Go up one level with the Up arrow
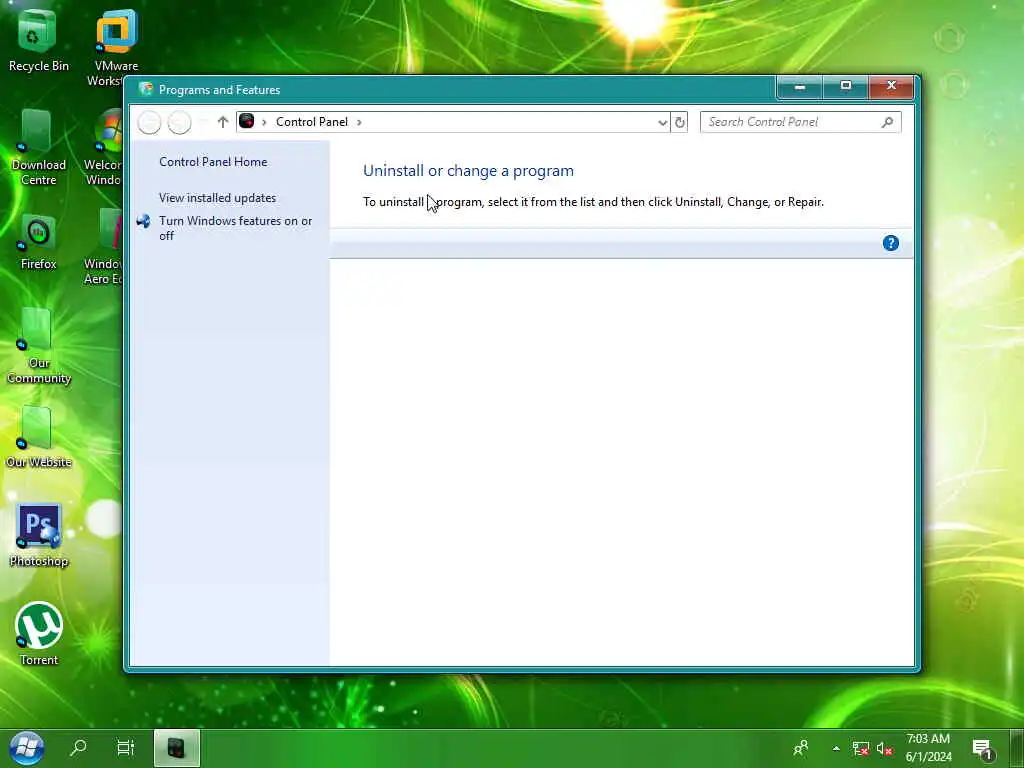The width and height of the screenshot is (1024, 768). coord(223,122)
